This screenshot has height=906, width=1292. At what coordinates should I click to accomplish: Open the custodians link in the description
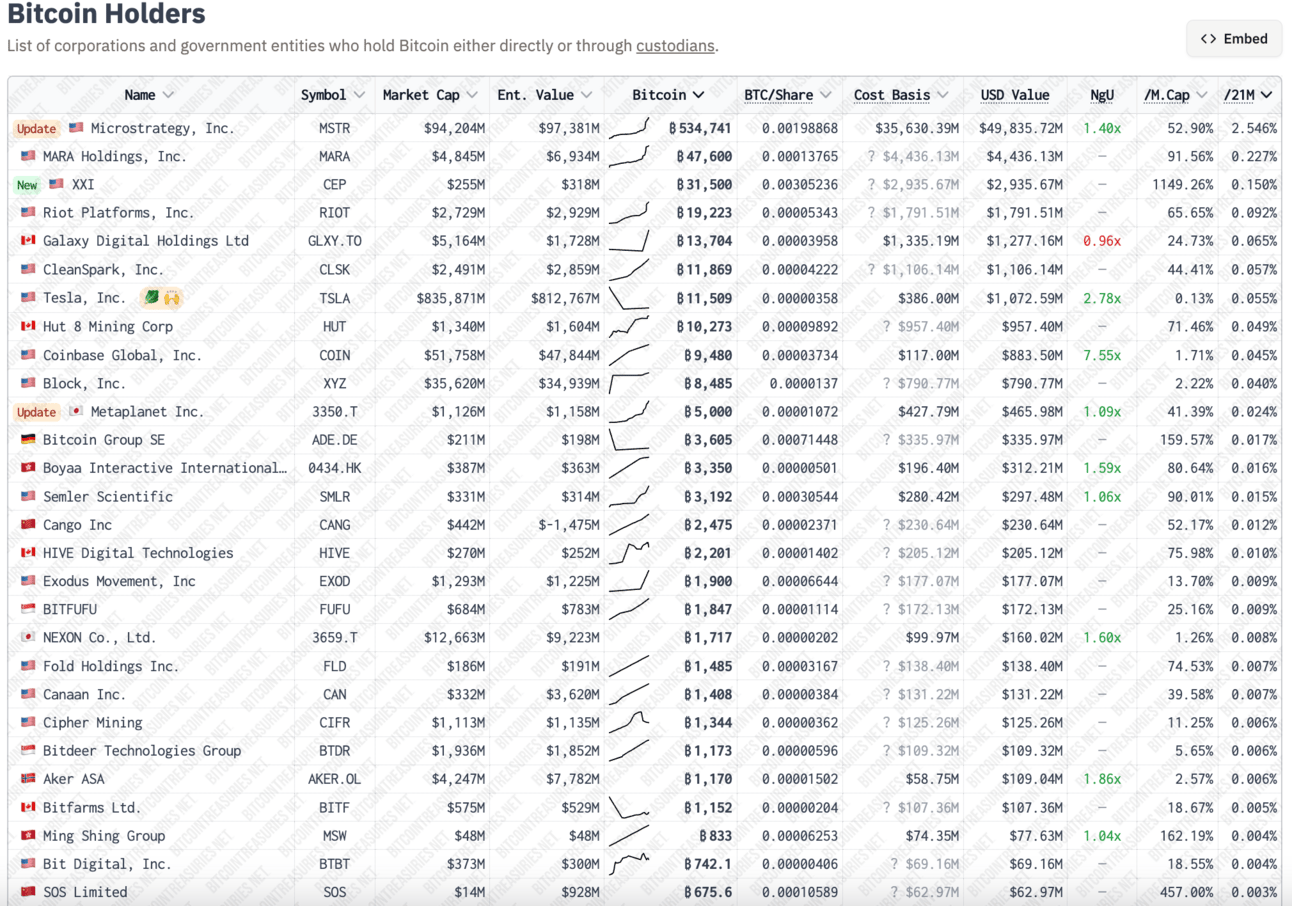675,45
